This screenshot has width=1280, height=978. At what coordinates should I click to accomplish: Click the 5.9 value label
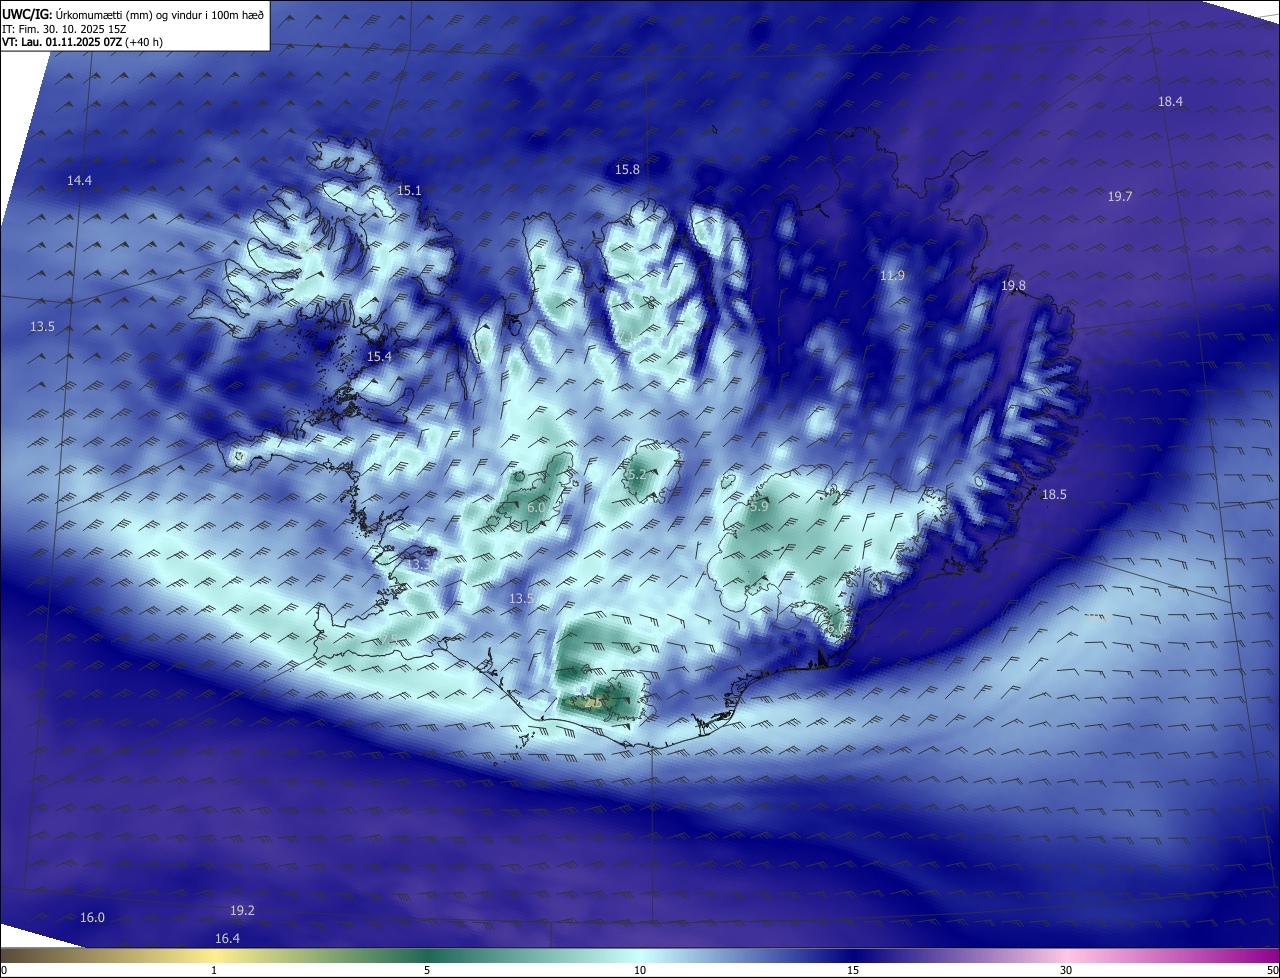(758, 506)
